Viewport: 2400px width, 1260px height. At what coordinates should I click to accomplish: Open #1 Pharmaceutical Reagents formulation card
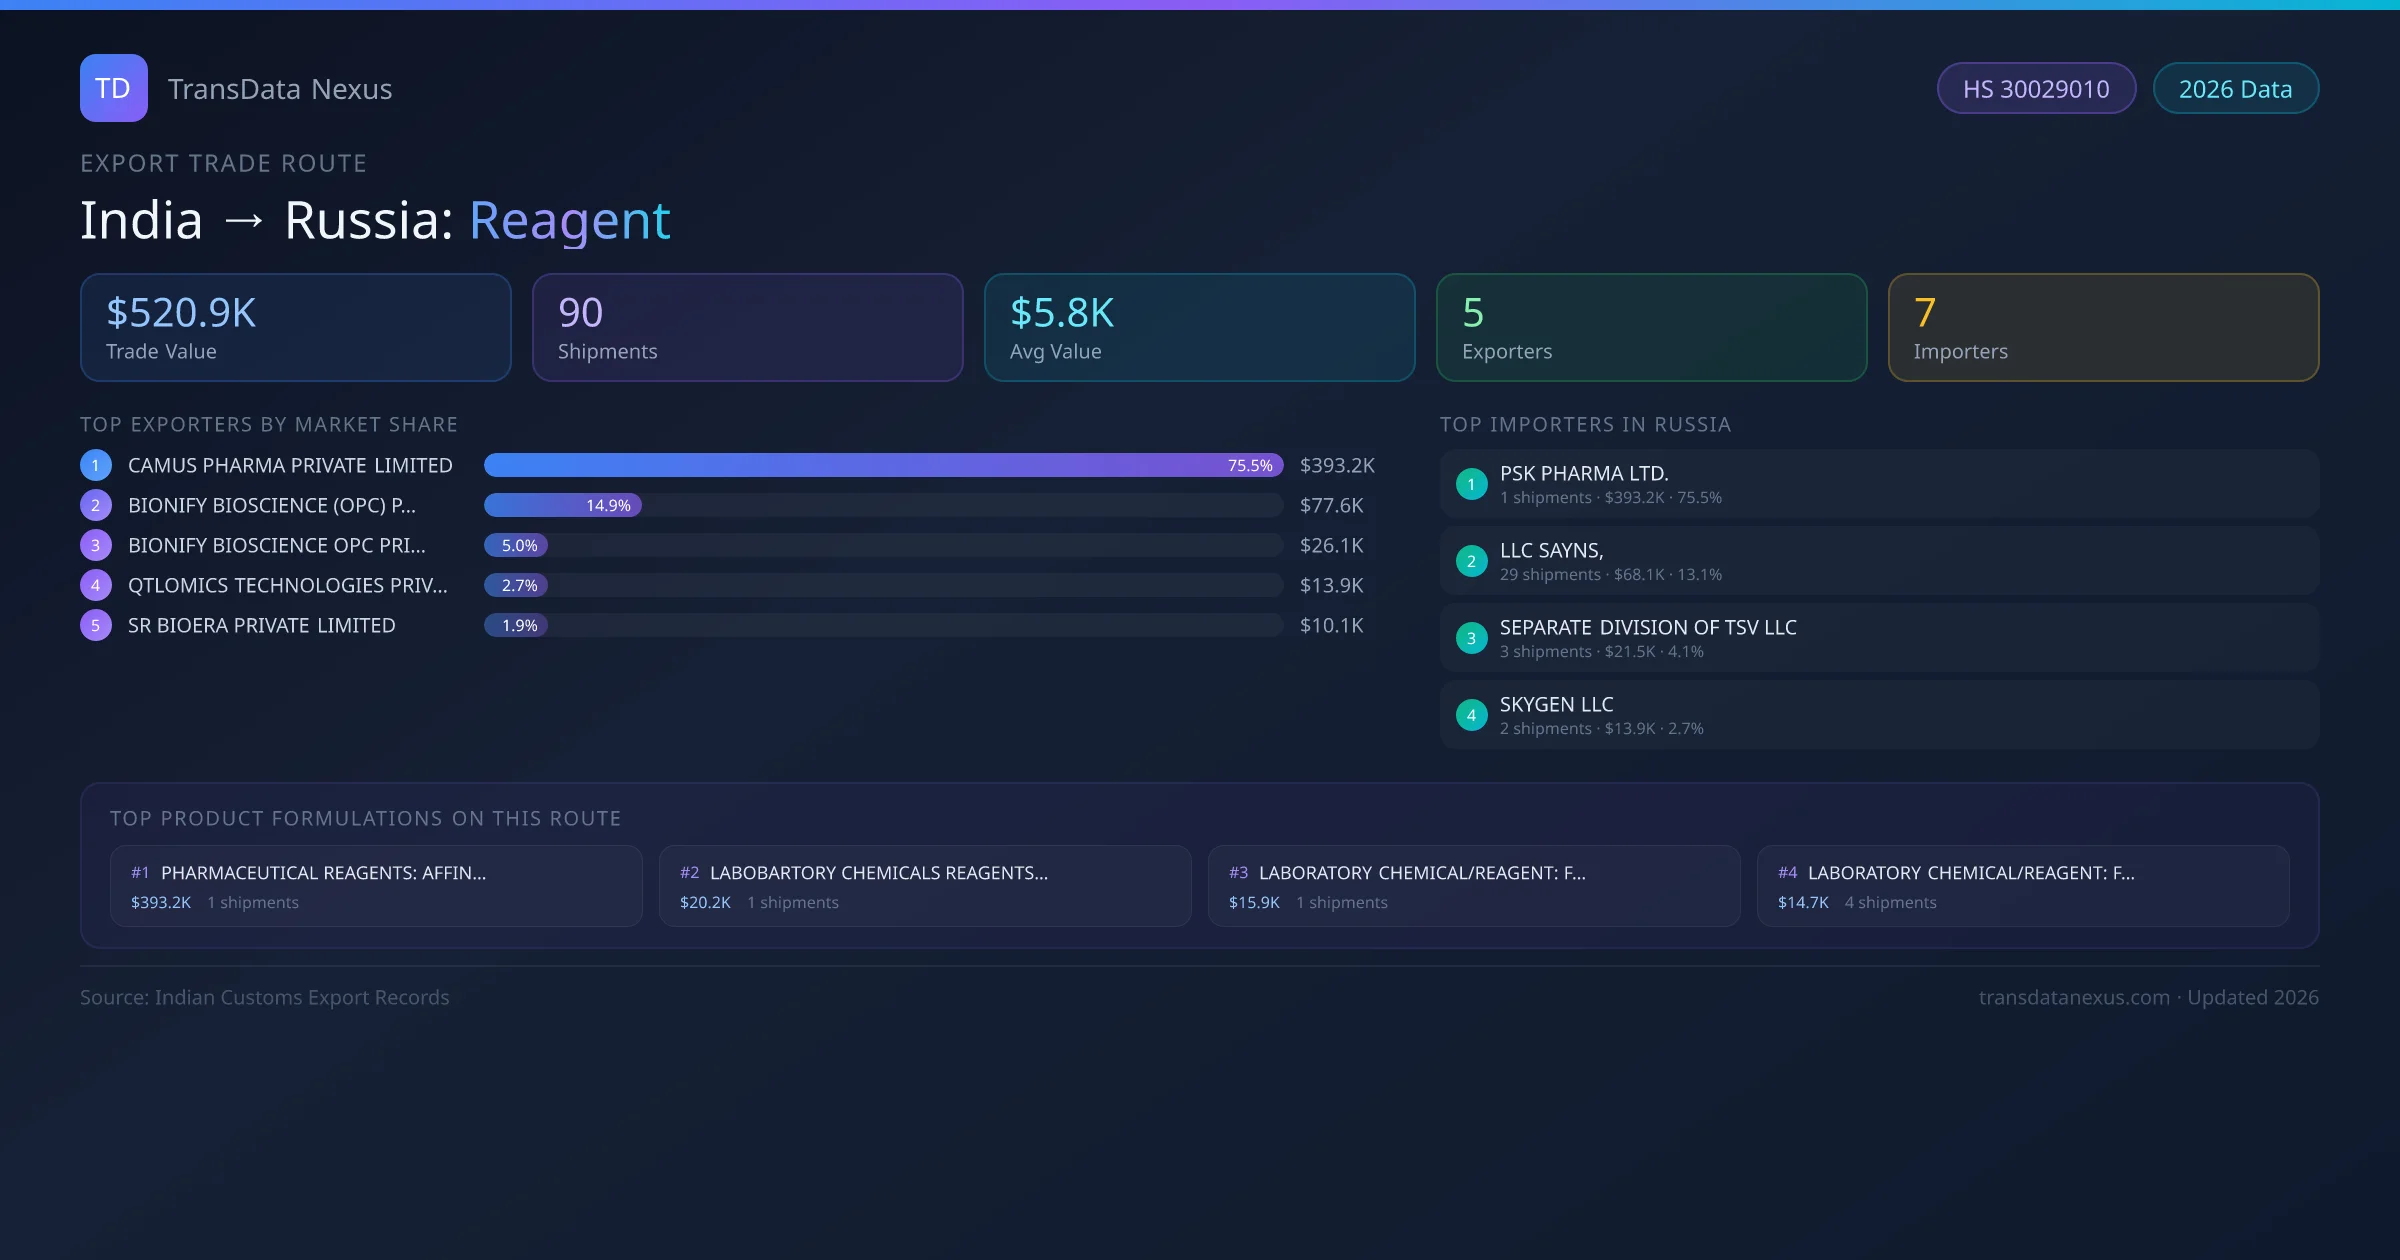point(376,886)
